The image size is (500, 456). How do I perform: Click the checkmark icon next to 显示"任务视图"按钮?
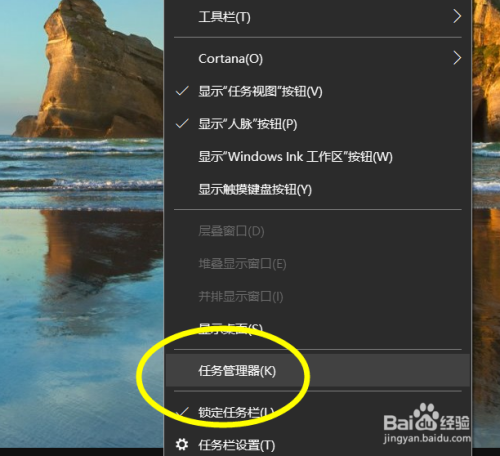click(182, 91)
